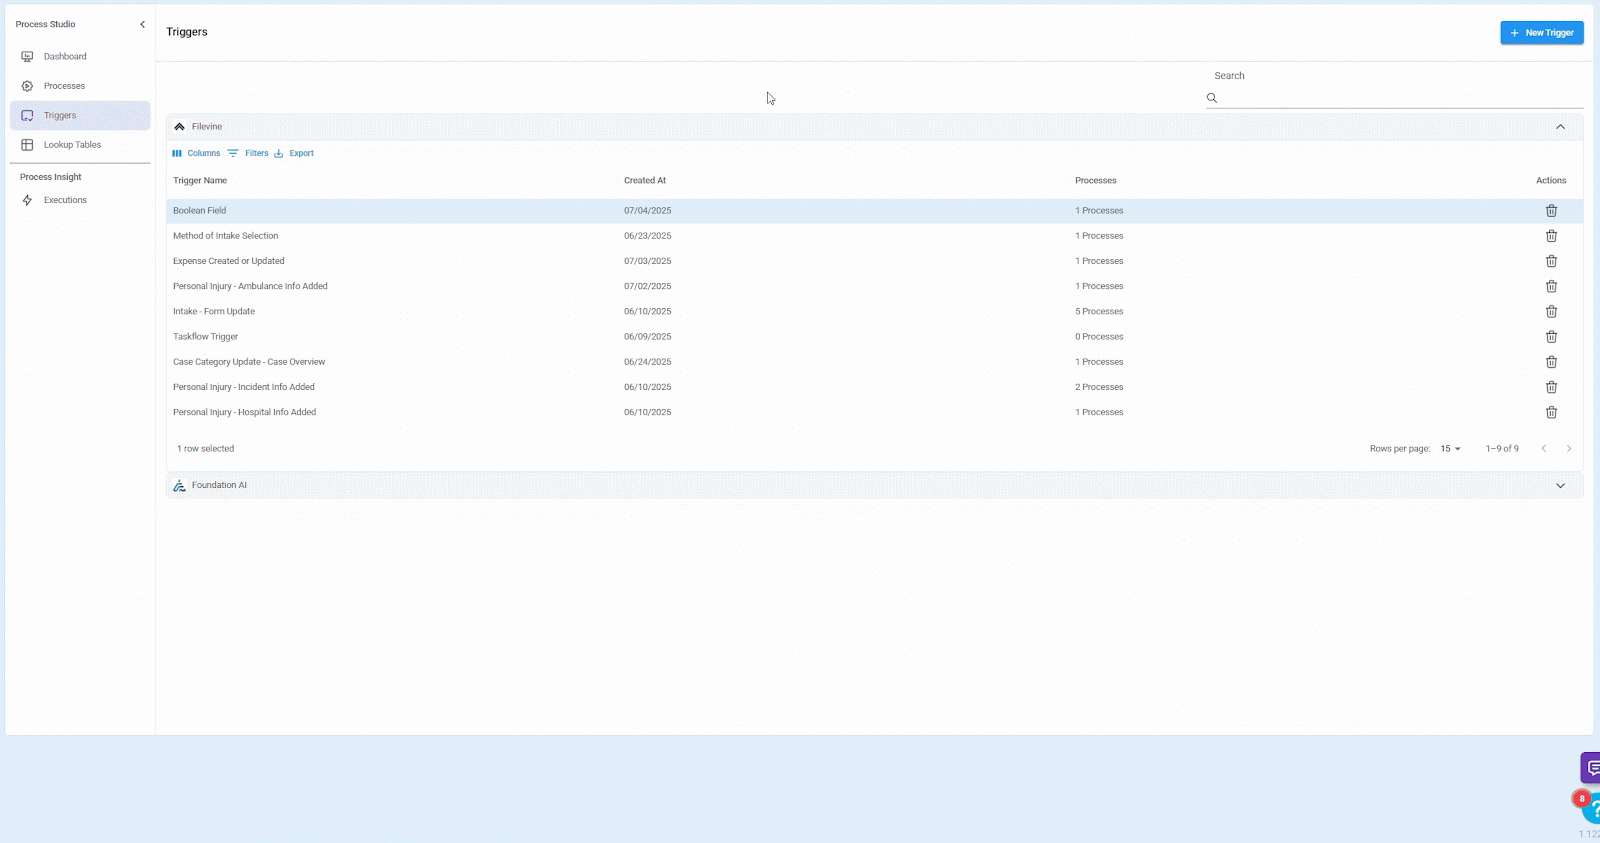Delete Personal Injury - Hospital Info Added trigger

pos(1551,412)
